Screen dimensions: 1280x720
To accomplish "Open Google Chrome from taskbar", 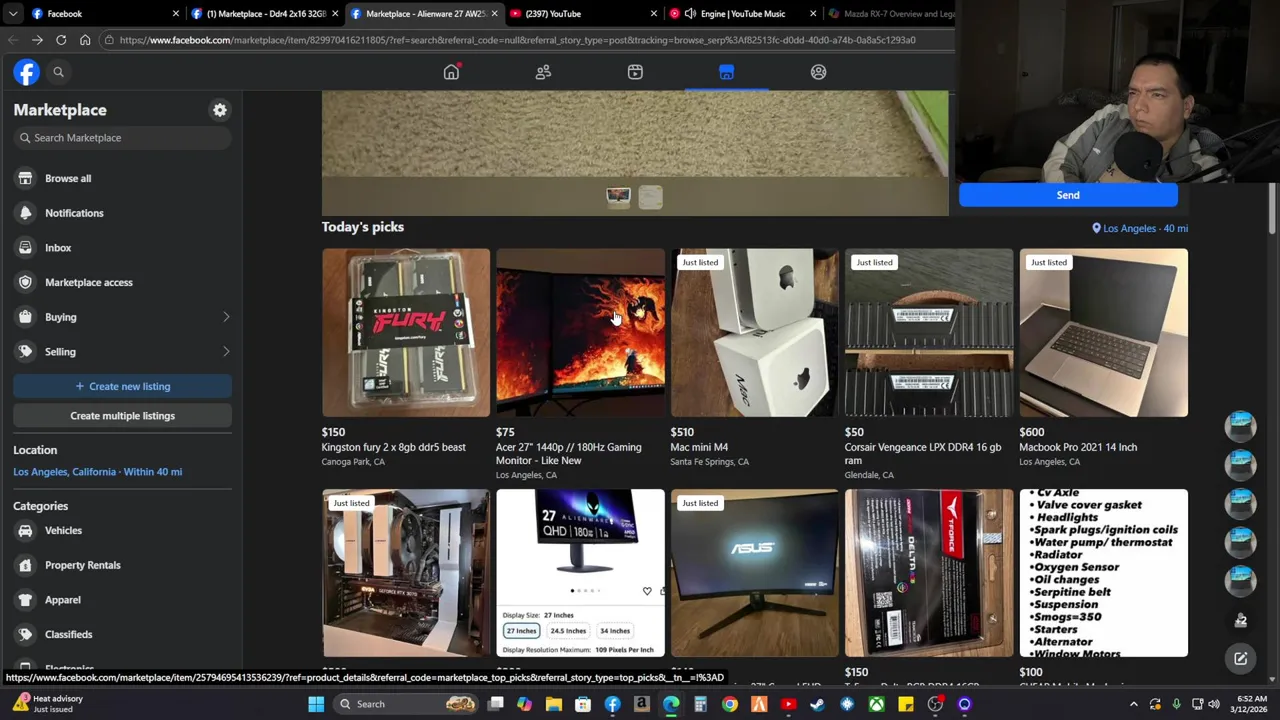I will pos(730,704).
